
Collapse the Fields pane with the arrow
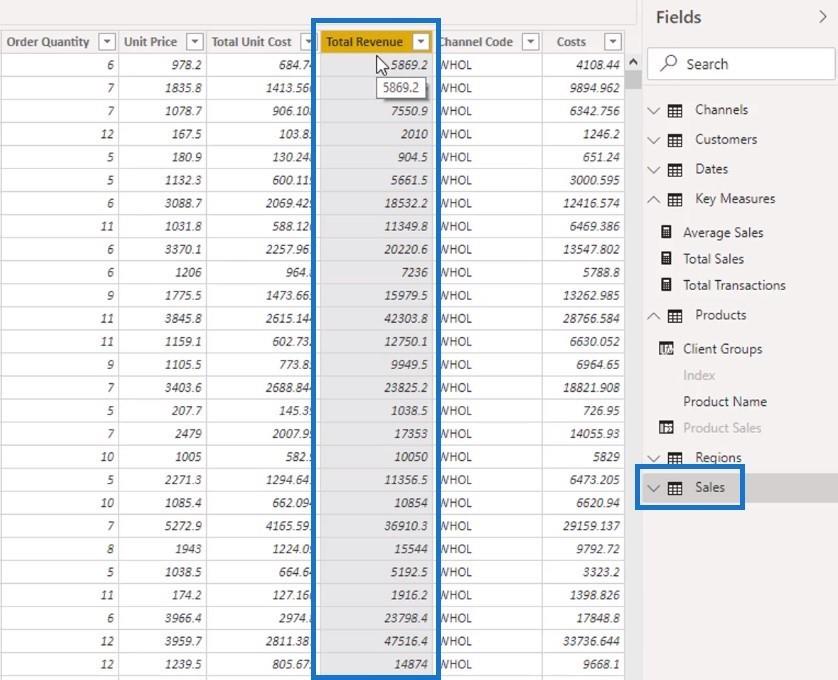click(823, 17)
